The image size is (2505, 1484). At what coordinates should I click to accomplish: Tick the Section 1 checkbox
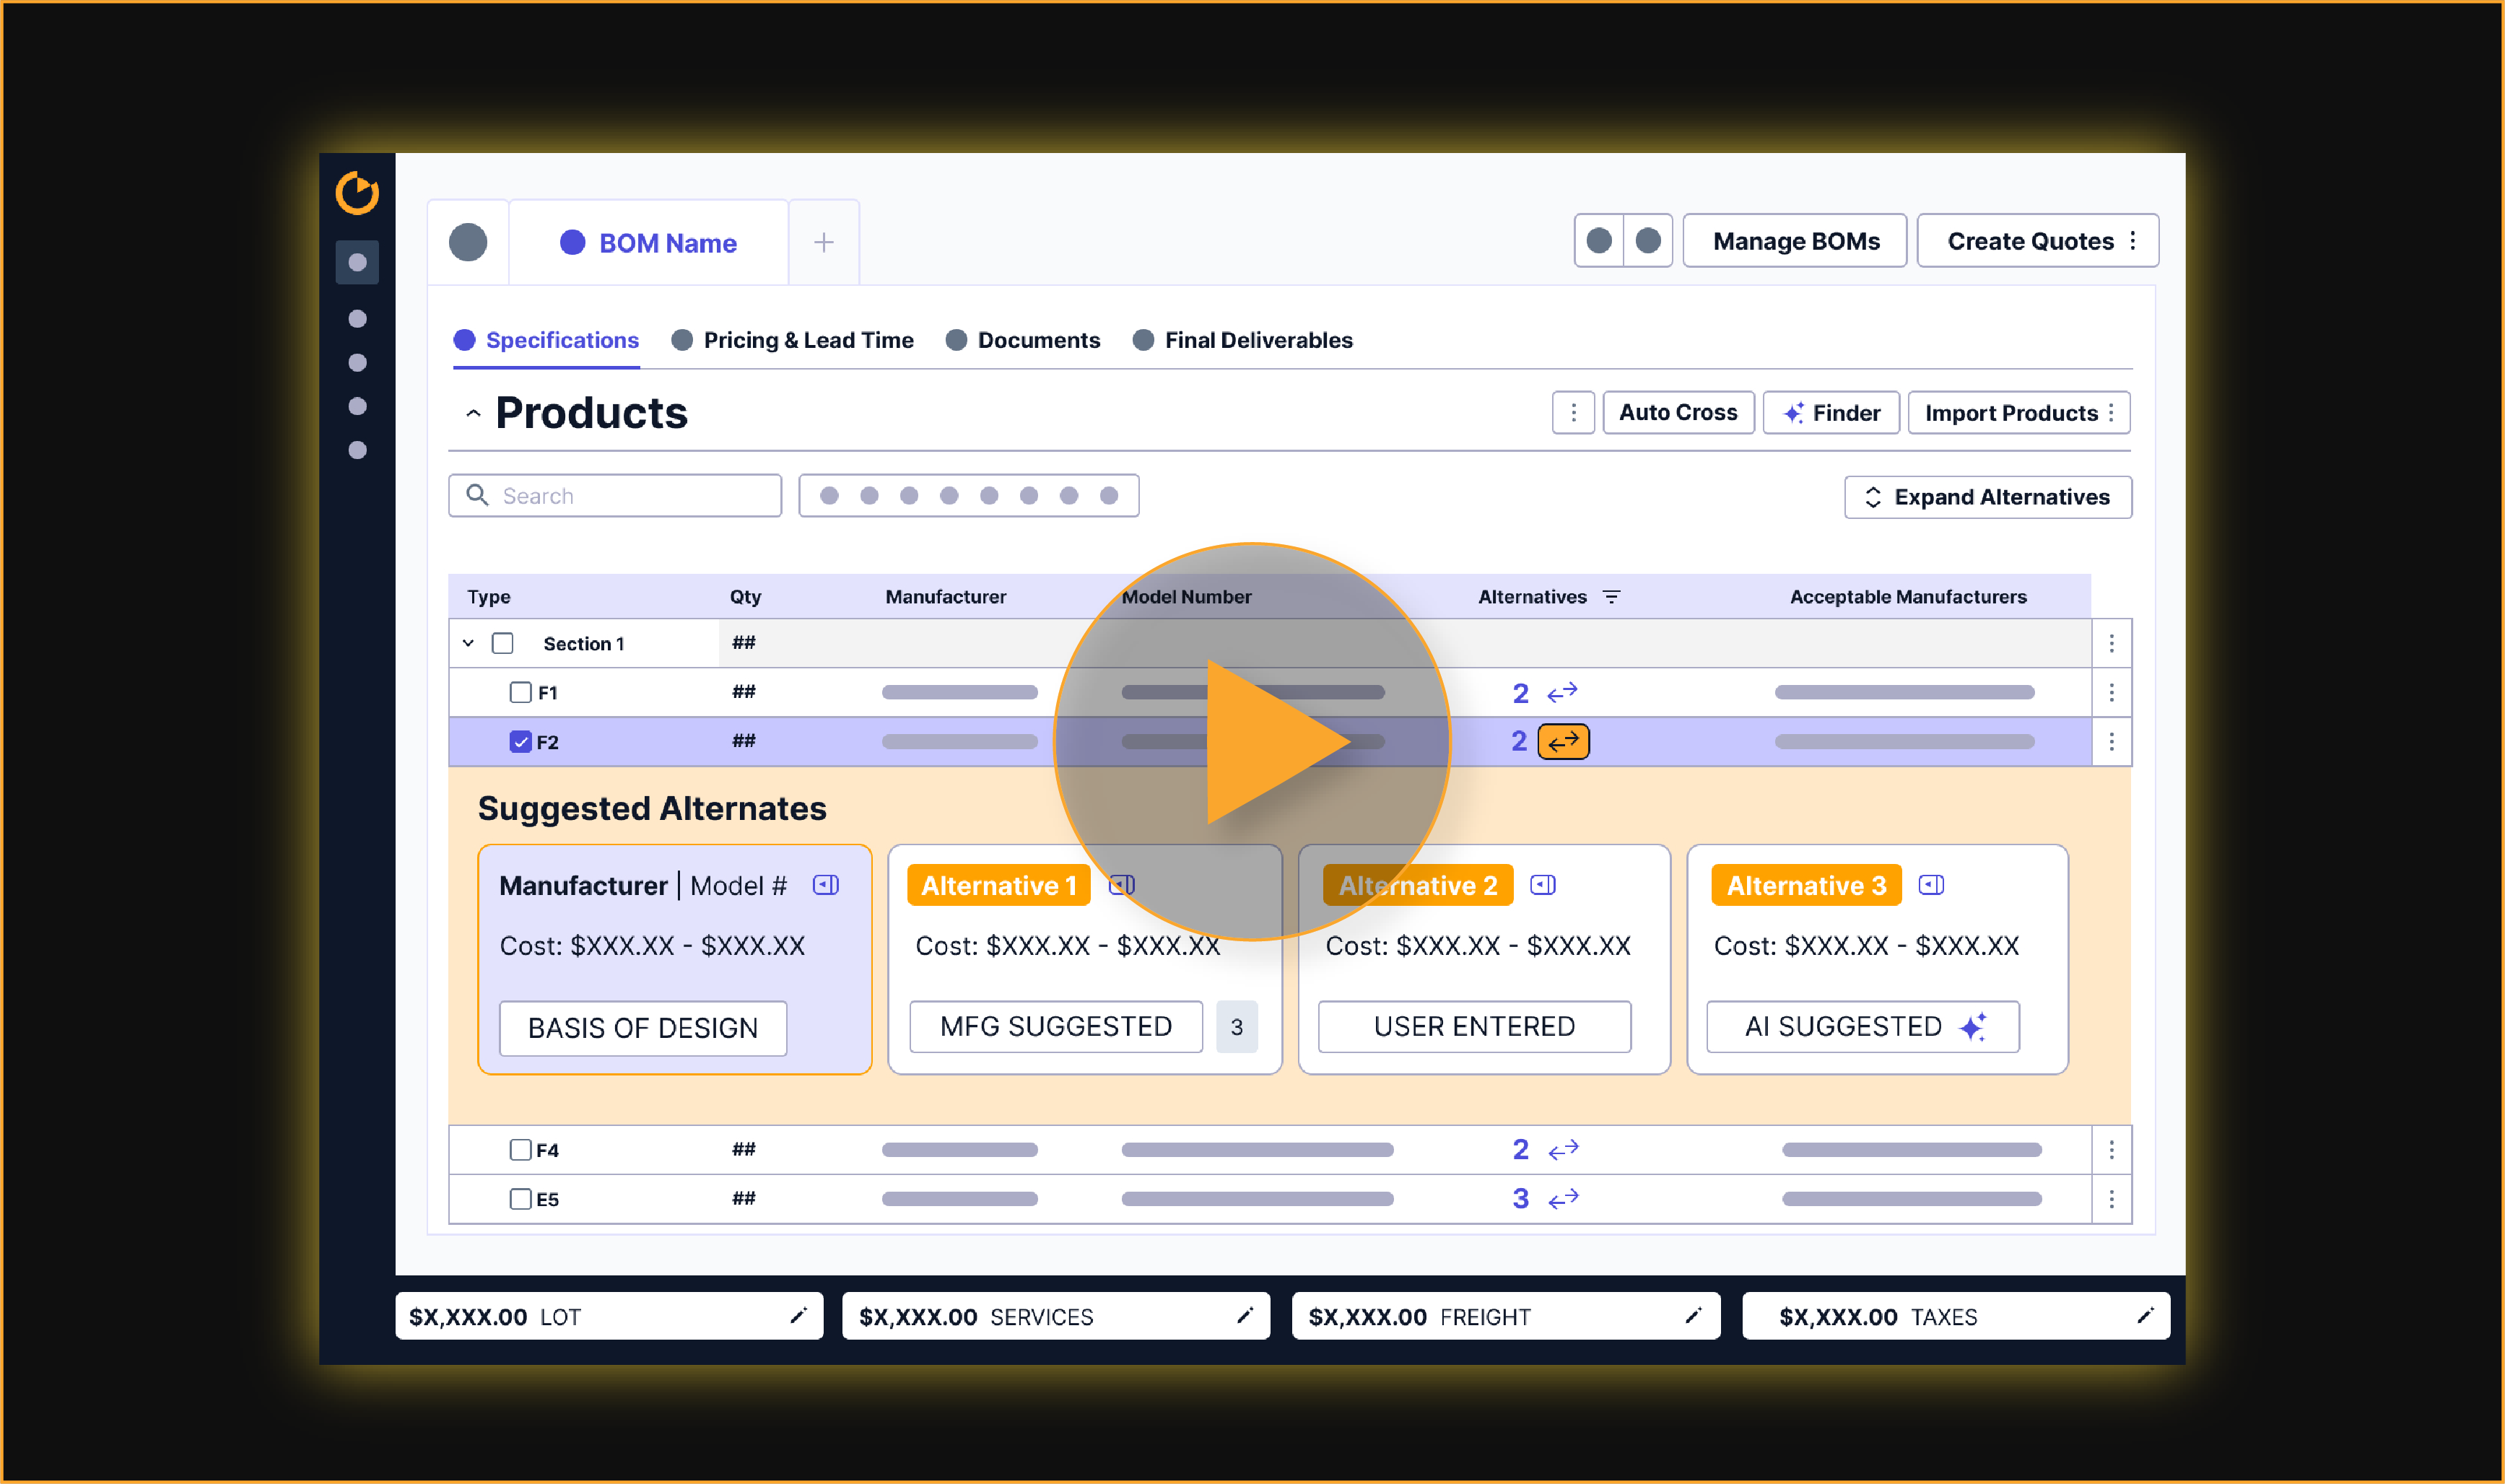503,643
